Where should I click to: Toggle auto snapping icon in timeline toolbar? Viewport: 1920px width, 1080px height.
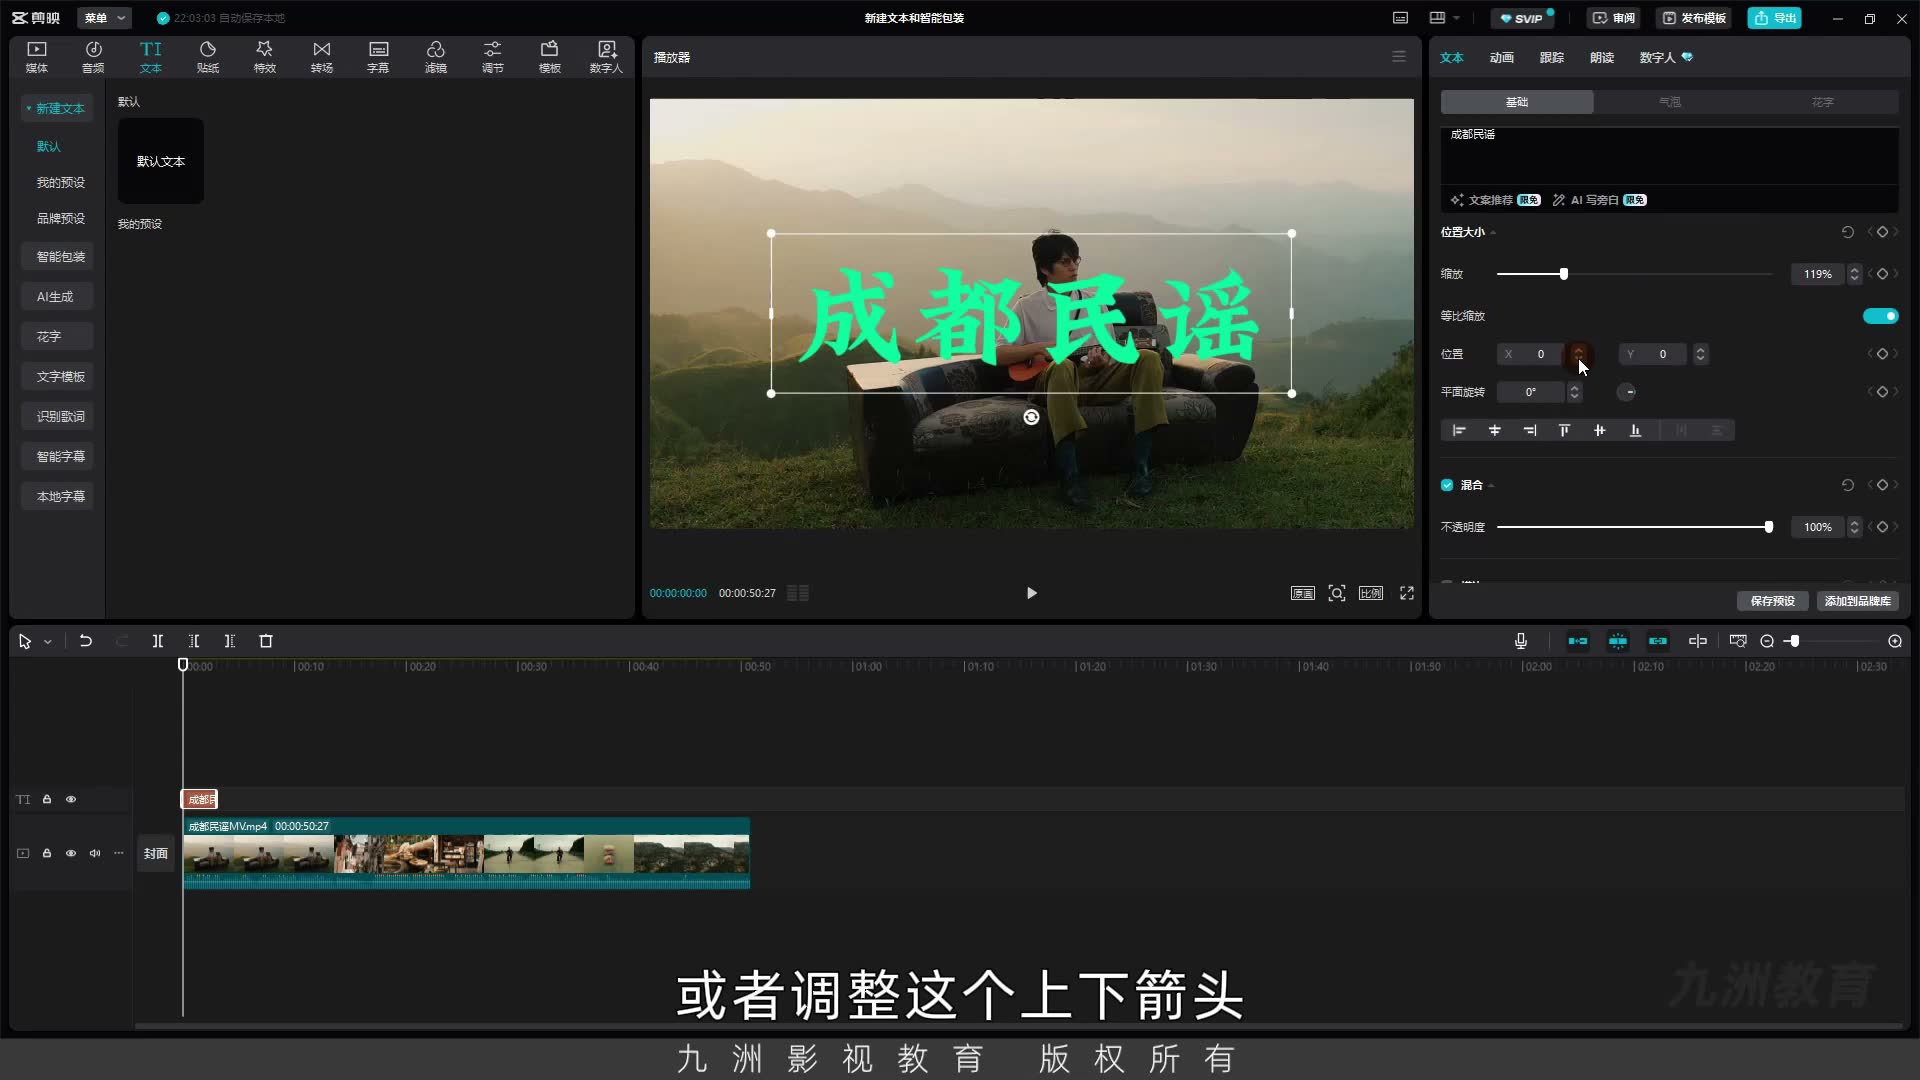click(x=1618, y=641)
